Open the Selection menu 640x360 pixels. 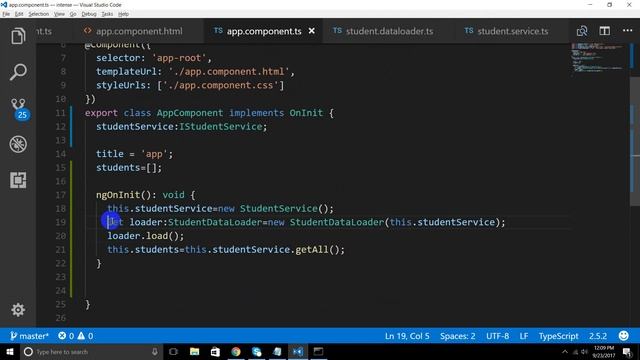coord(38,14)
